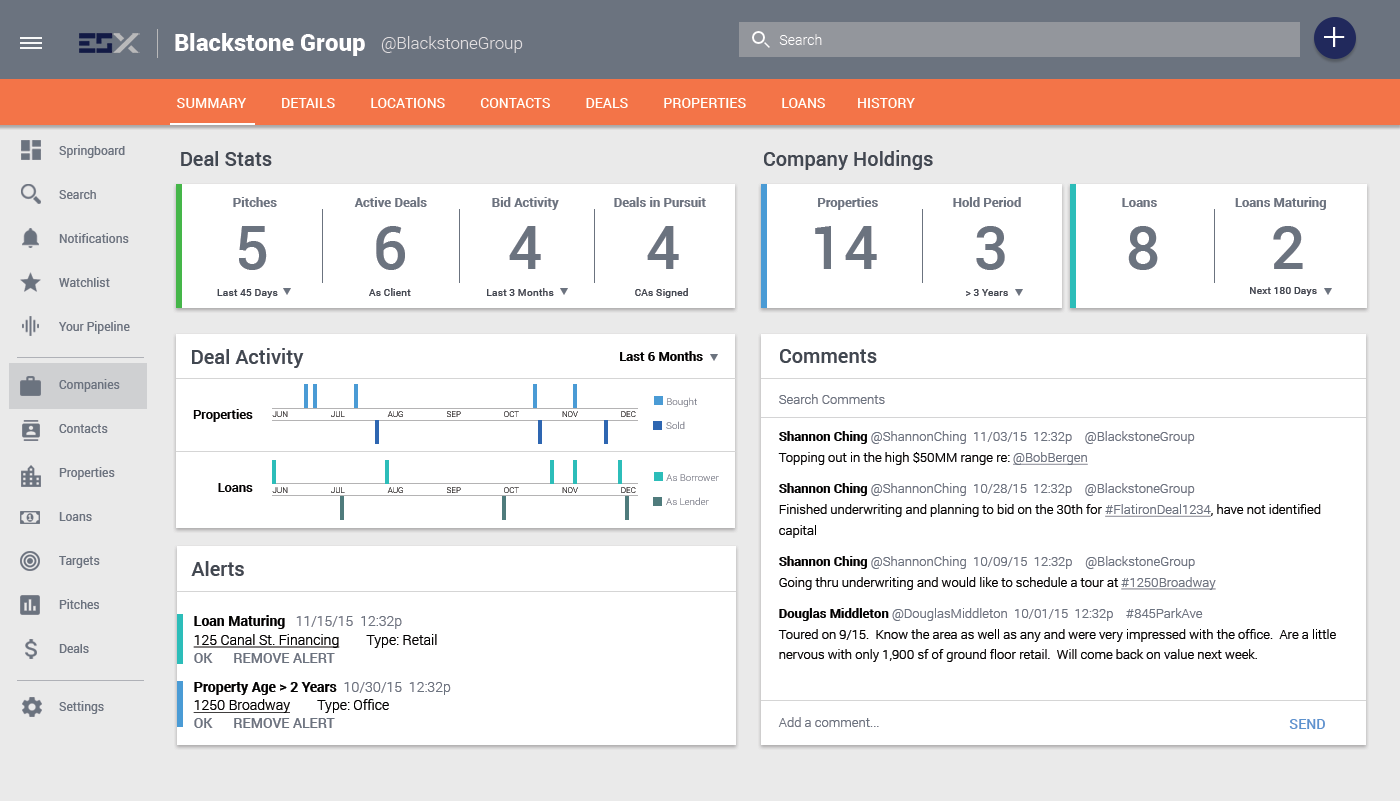Switch to the History tab
The width and height of the screenshot is (1400, 801).
click(886, 103)
